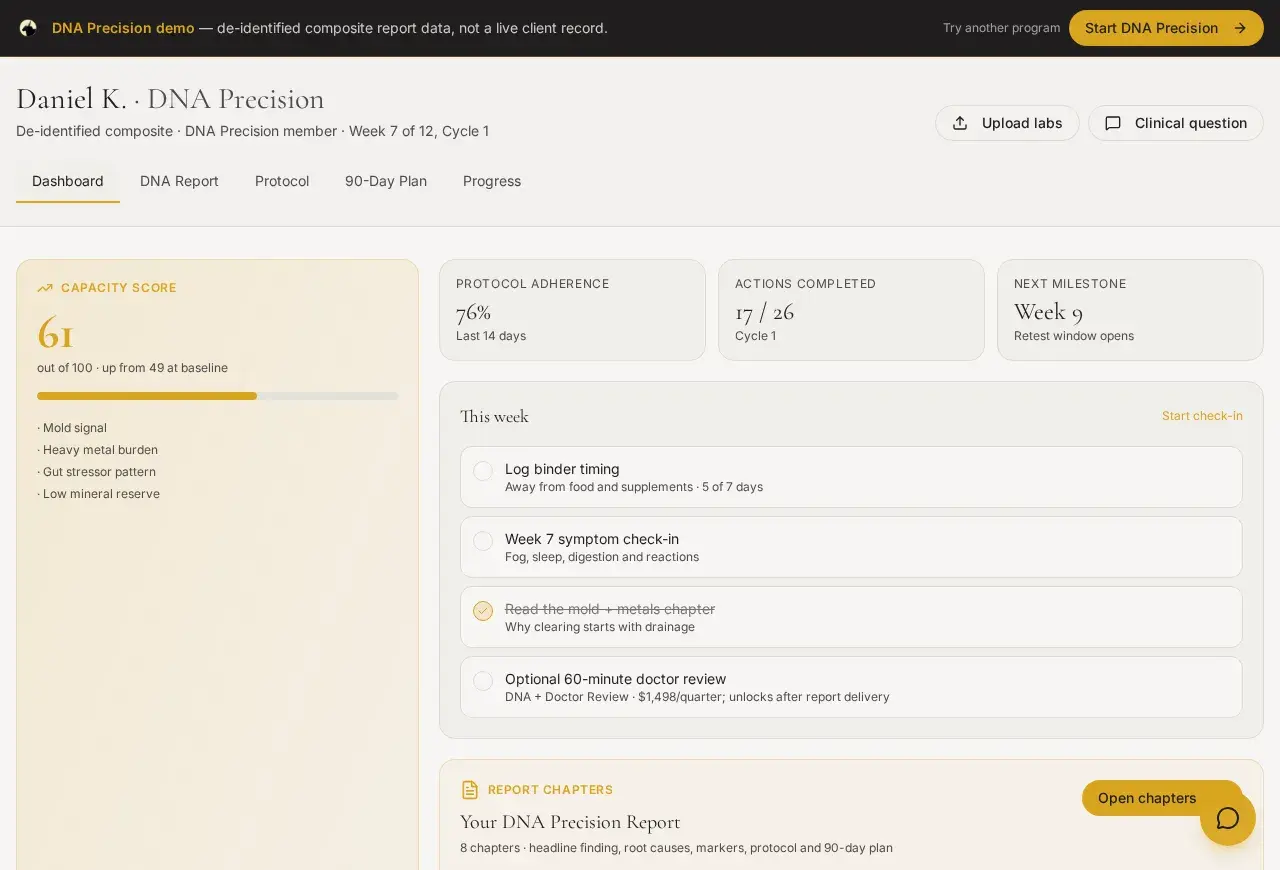
Task: Click the This week section heading
Action: click(x=494, y=416)
